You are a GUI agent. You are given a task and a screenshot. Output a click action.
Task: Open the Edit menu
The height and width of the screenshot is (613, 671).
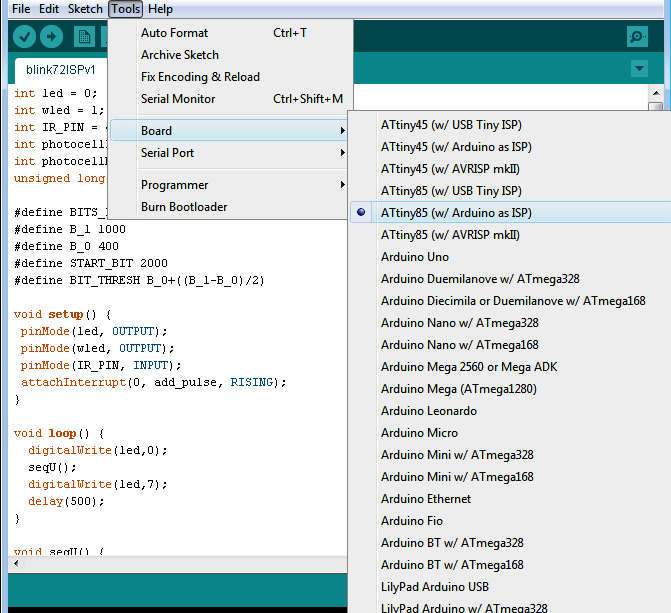(49, 9)
